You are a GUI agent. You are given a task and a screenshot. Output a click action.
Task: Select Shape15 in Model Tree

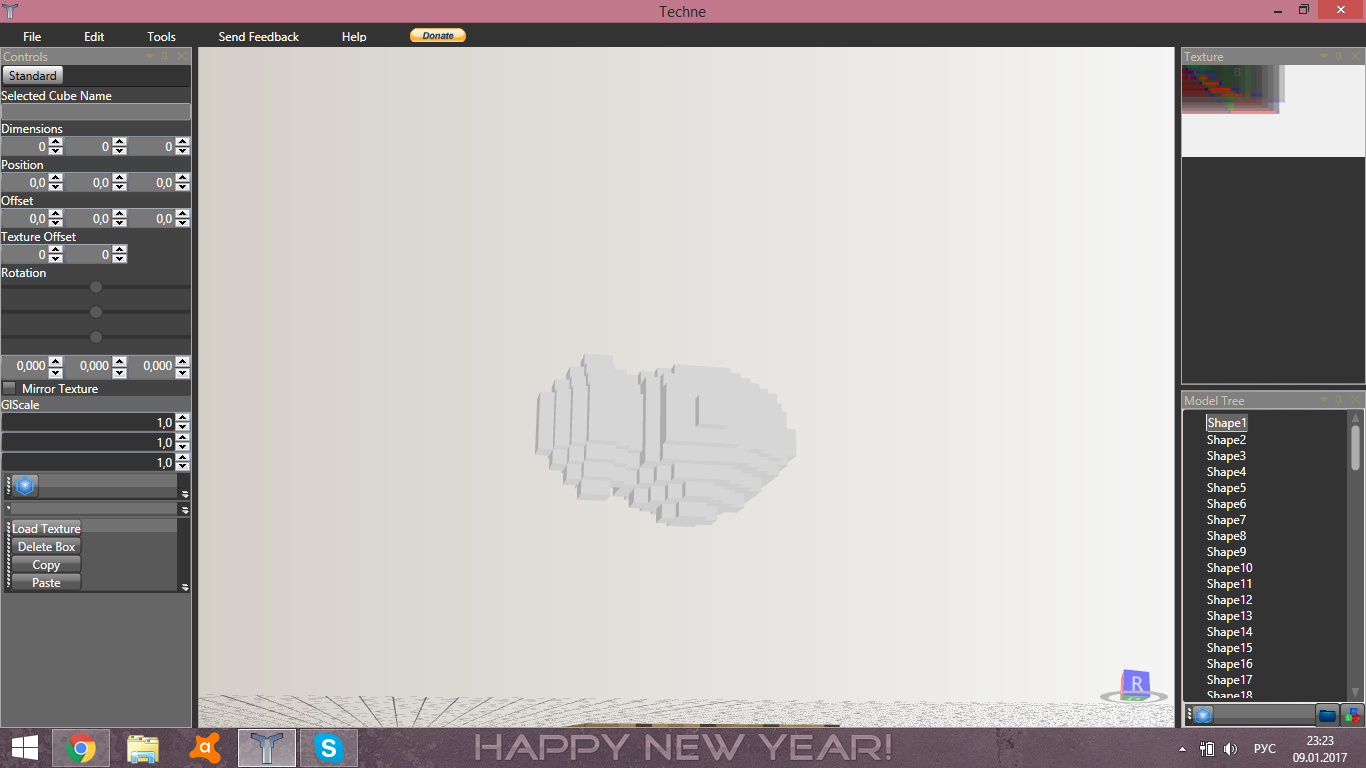[1229, 648]
